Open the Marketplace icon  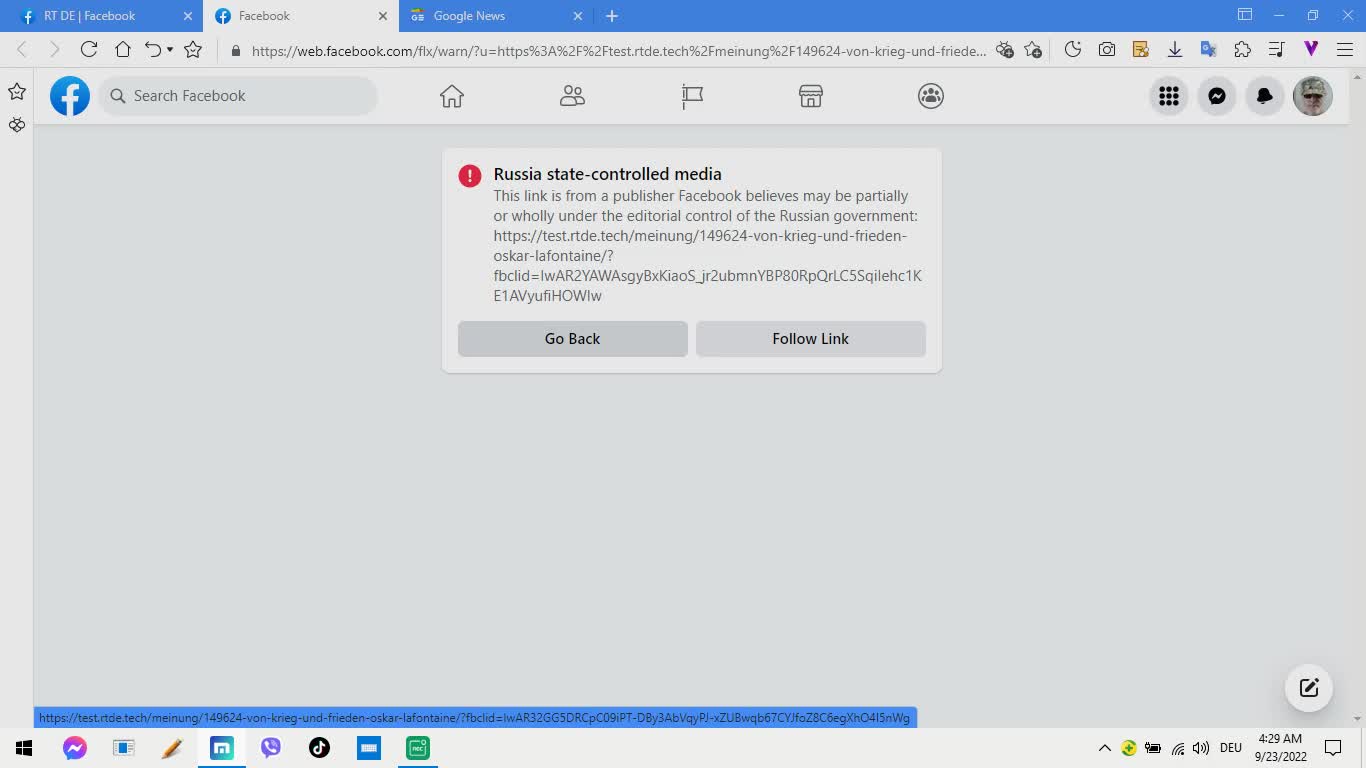pos(811,96)
